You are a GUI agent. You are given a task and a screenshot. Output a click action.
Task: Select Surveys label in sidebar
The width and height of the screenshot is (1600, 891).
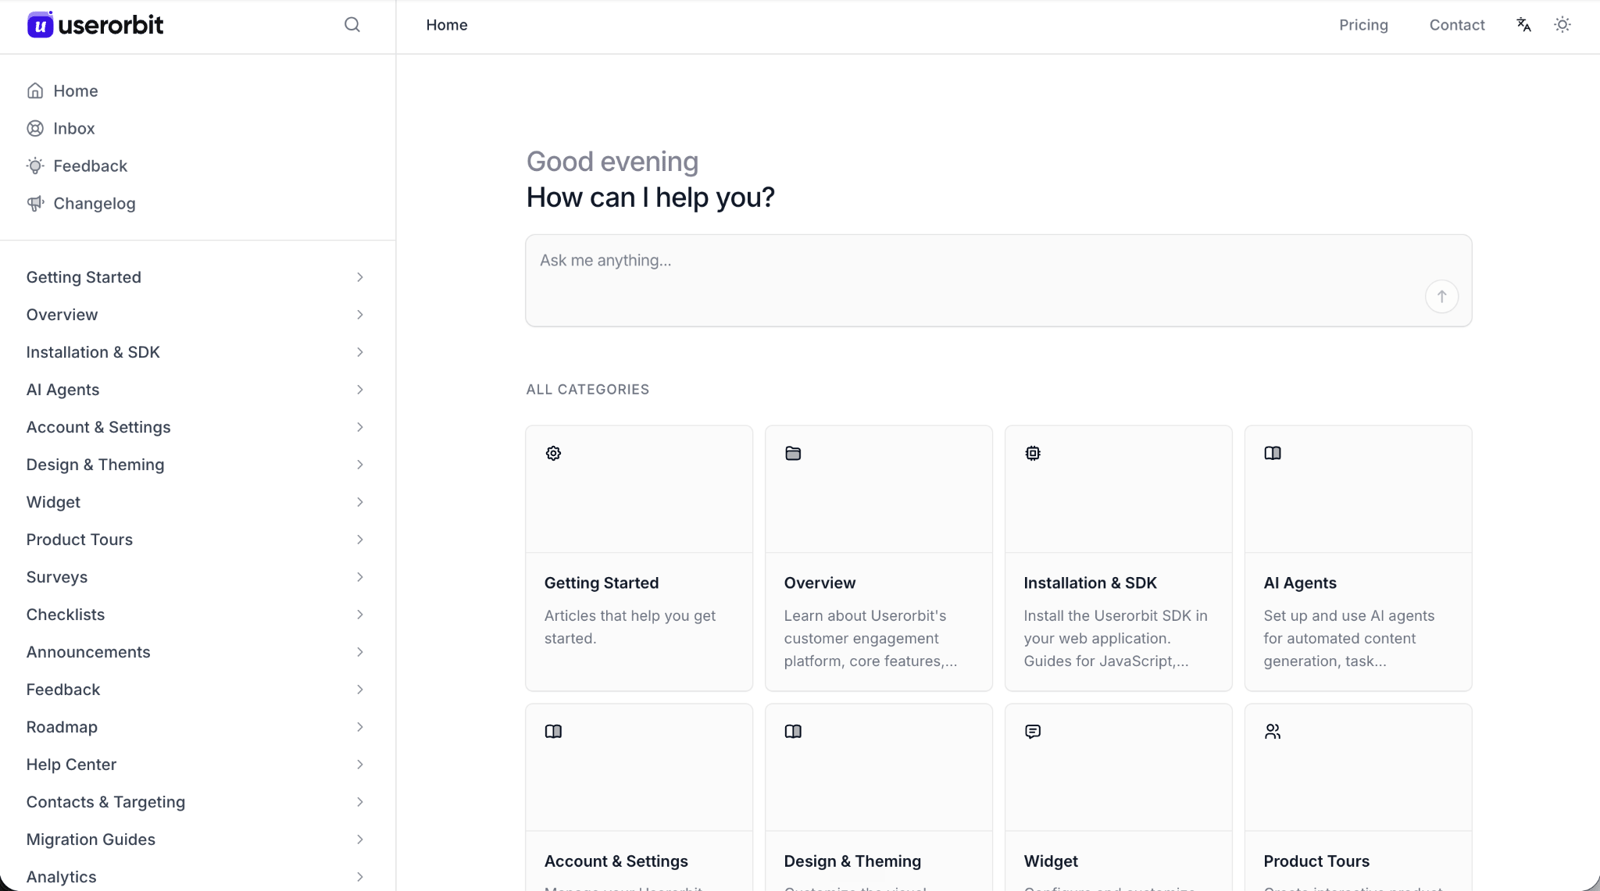(57, 577)
